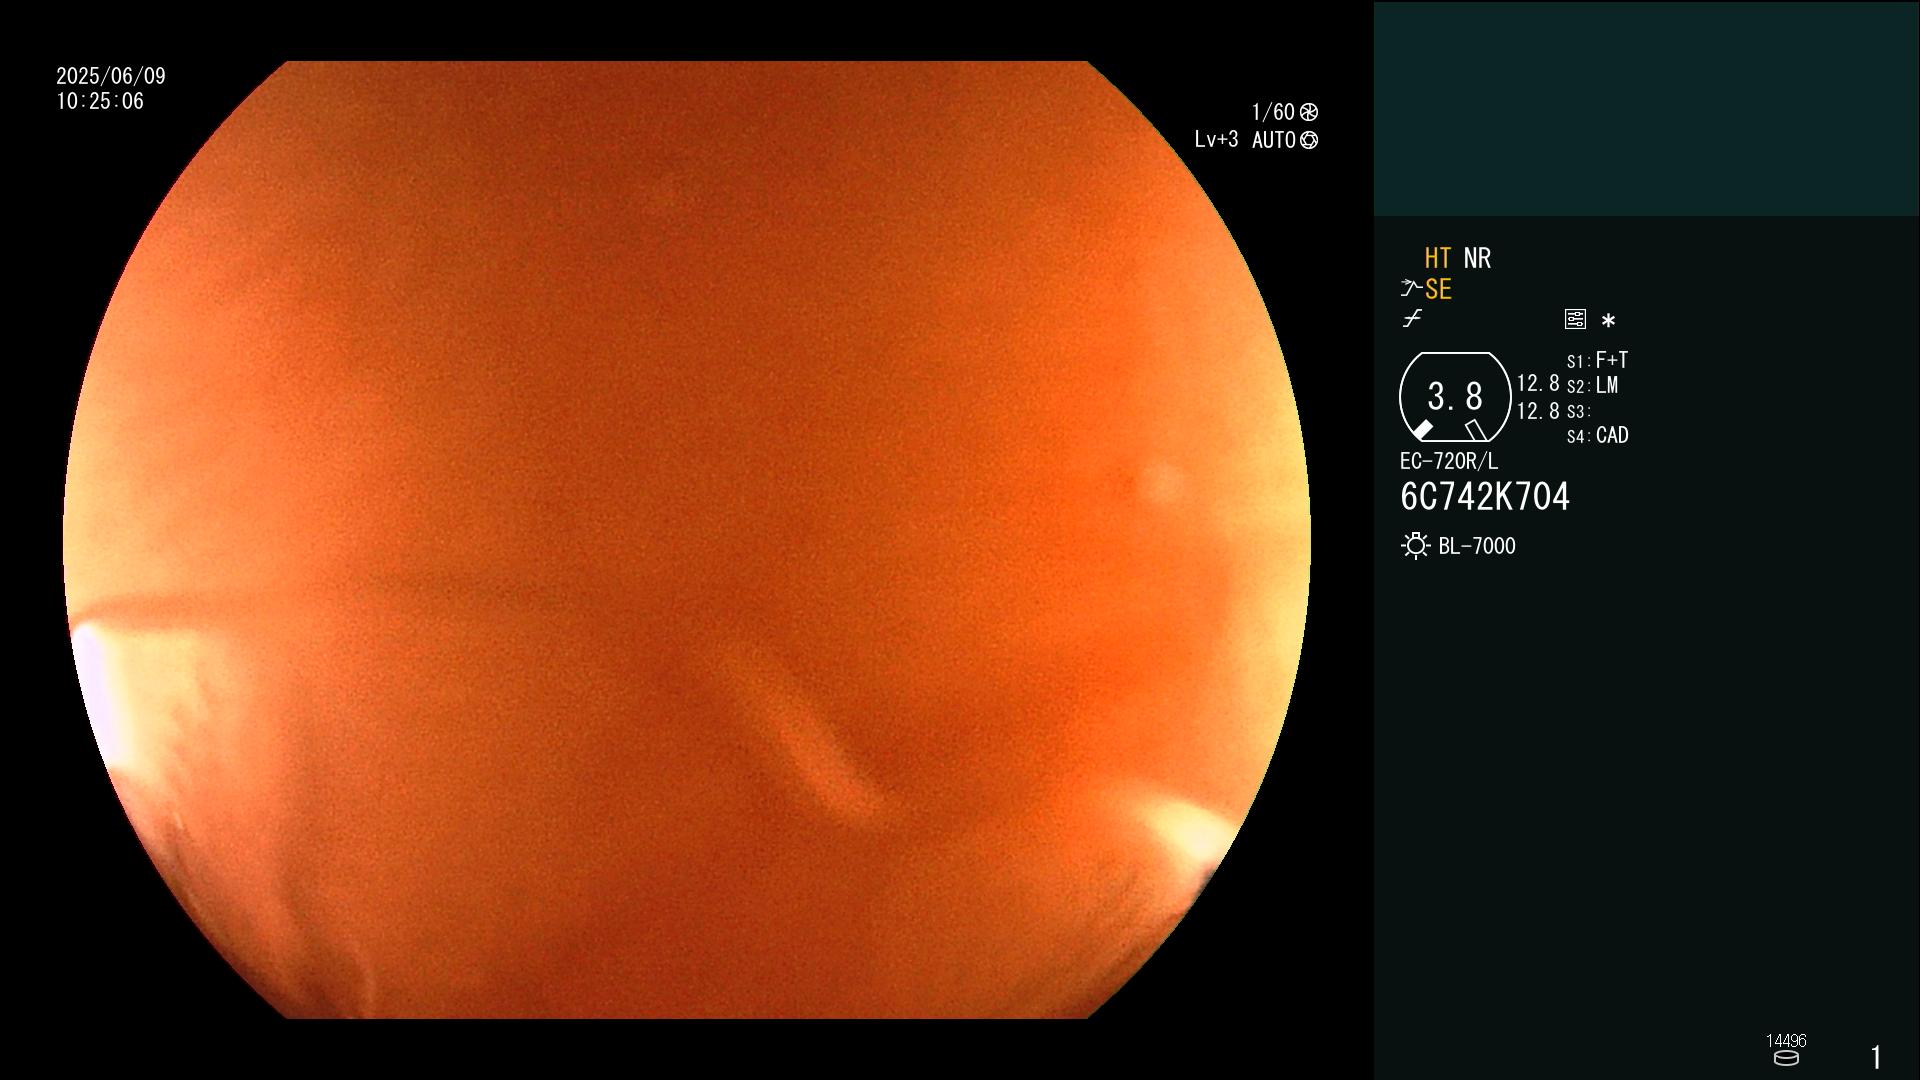Select the HT indicator
The height and width of the screenshot is (1080, 1920).
[x=1438, y=258]
